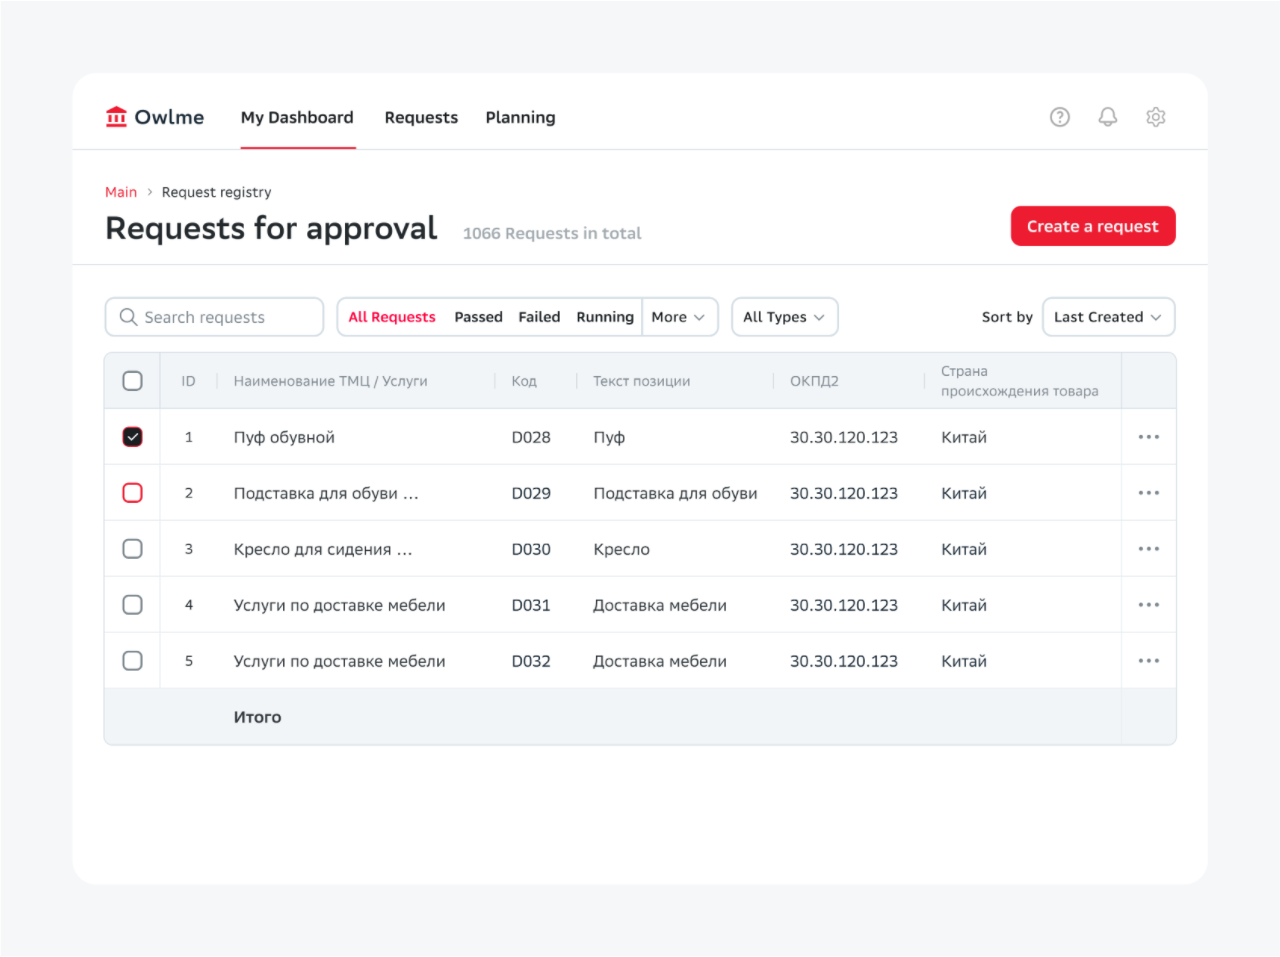Select the Пуф обувной name cell
Viewport: 1280px width, 957px height.
pyautogui.click(x=284, y=437)
